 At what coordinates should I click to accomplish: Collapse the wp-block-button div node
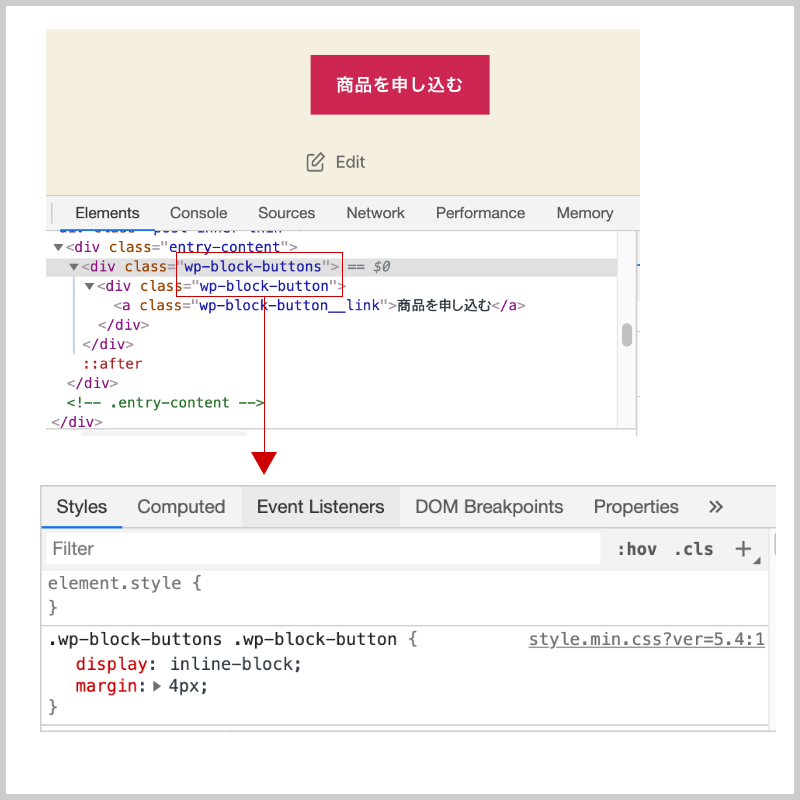click(x=89, y=286)
